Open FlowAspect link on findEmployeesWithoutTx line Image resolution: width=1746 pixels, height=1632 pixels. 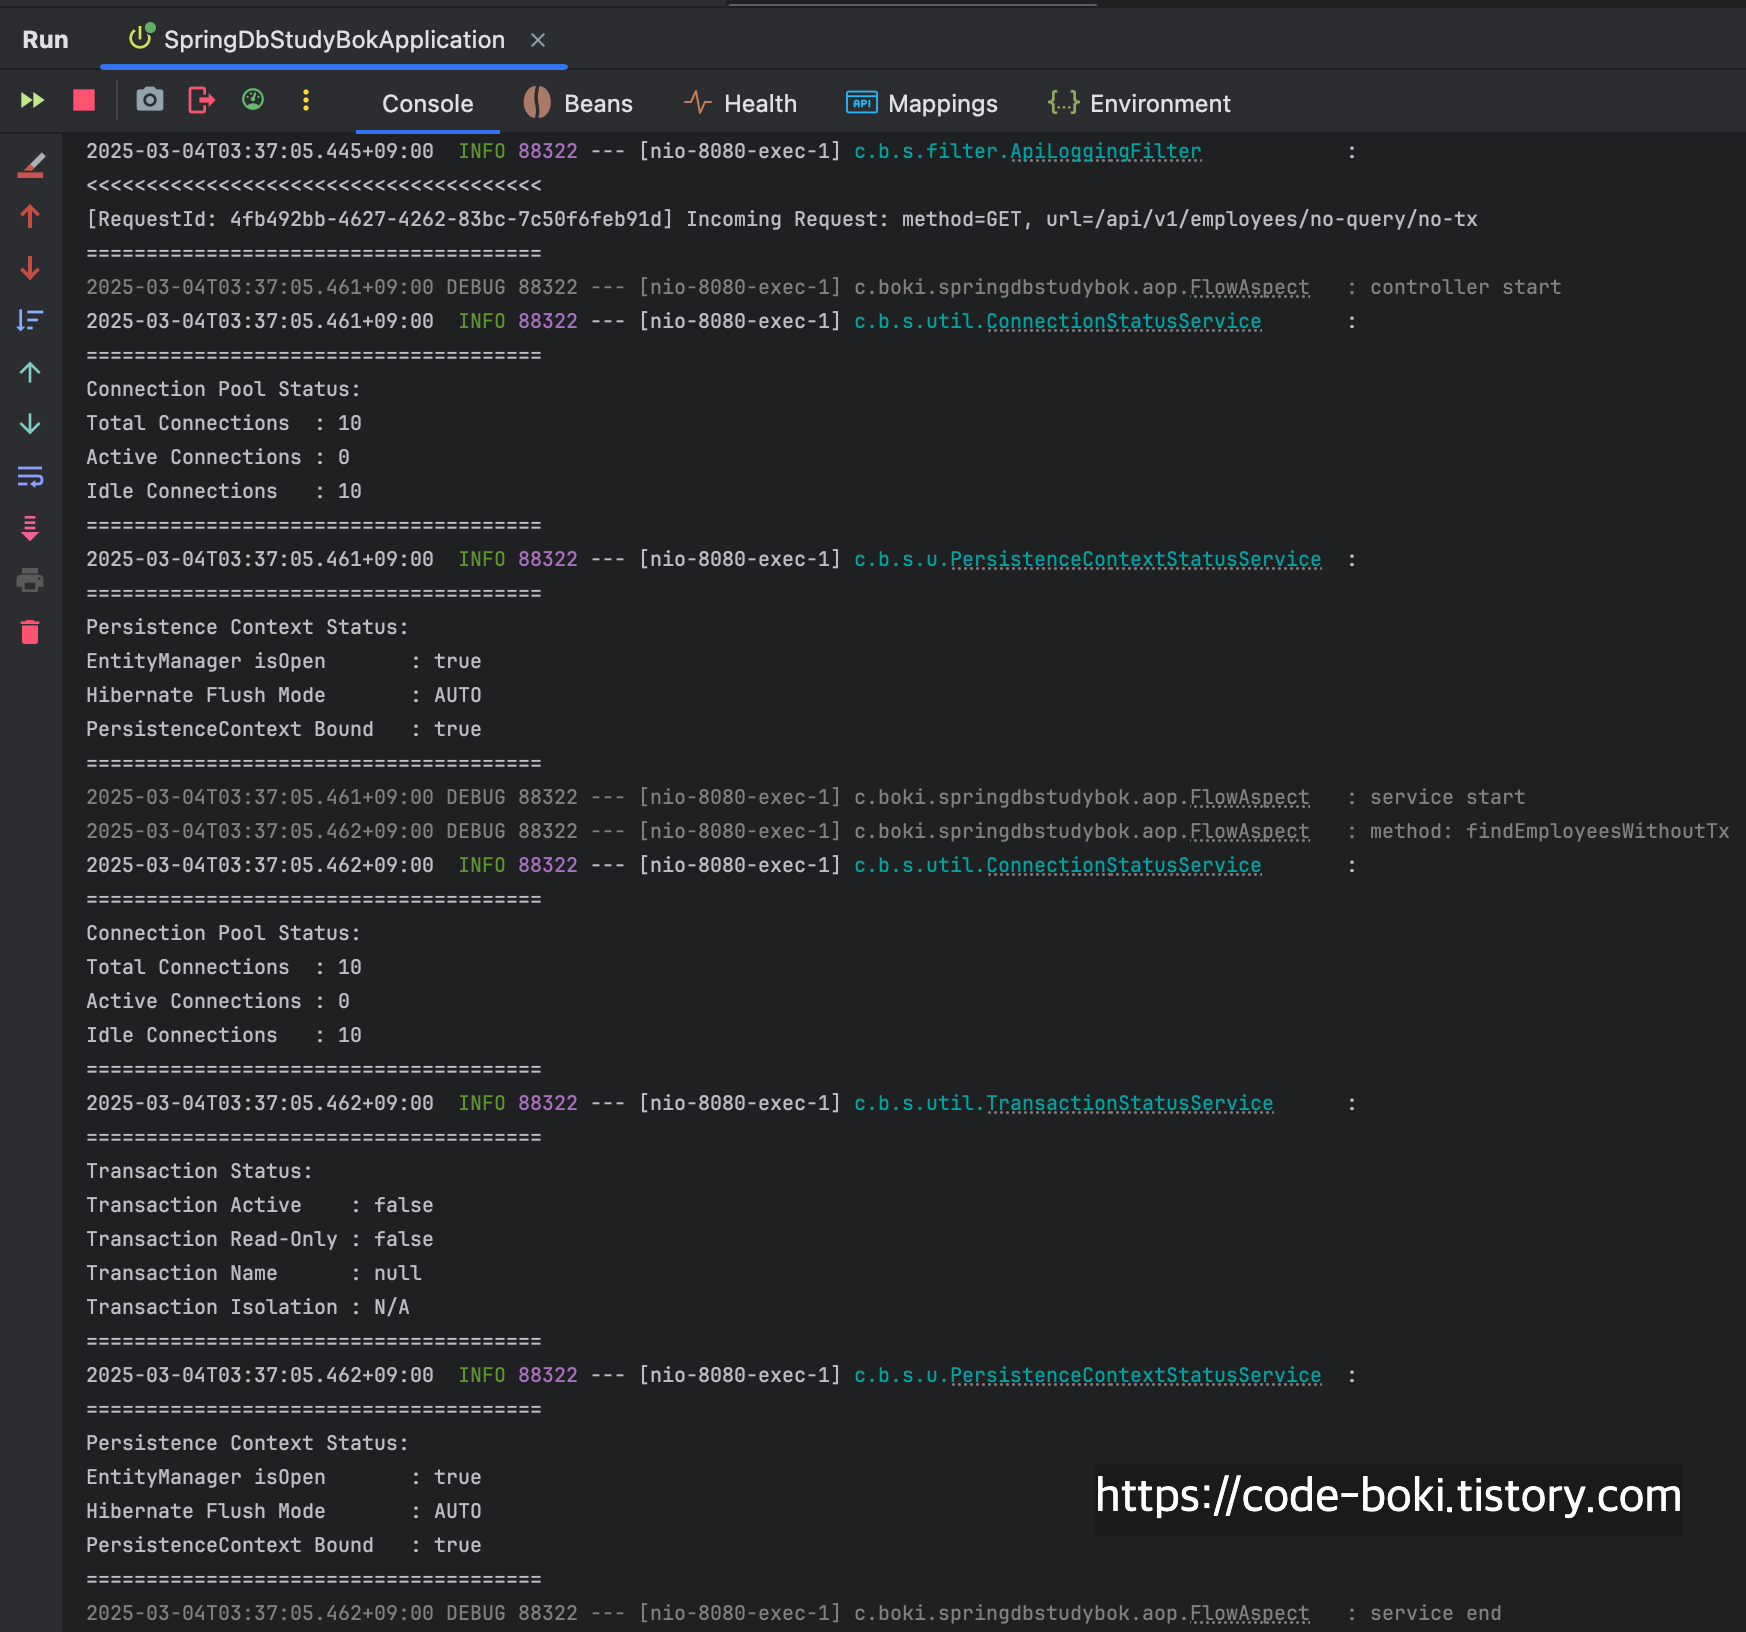(1249, 831)
